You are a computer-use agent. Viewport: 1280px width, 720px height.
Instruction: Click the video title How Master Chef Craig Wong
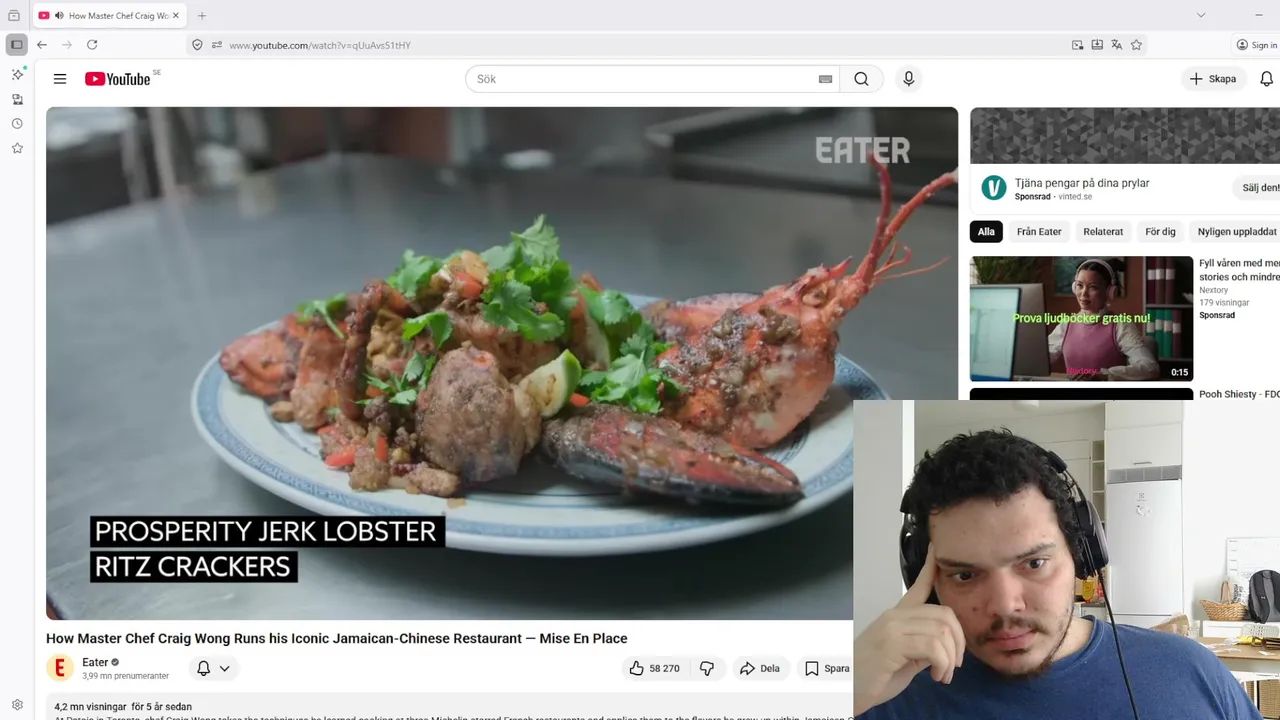pos(337,638)
